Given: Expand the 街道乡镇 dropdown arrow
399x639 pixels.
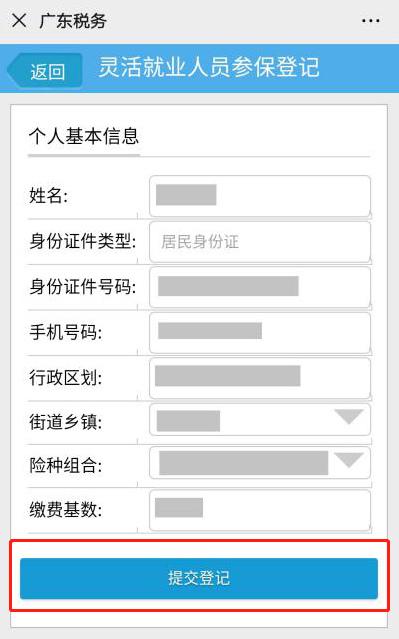Looking at the screenshot, I should tap(349, 416).
